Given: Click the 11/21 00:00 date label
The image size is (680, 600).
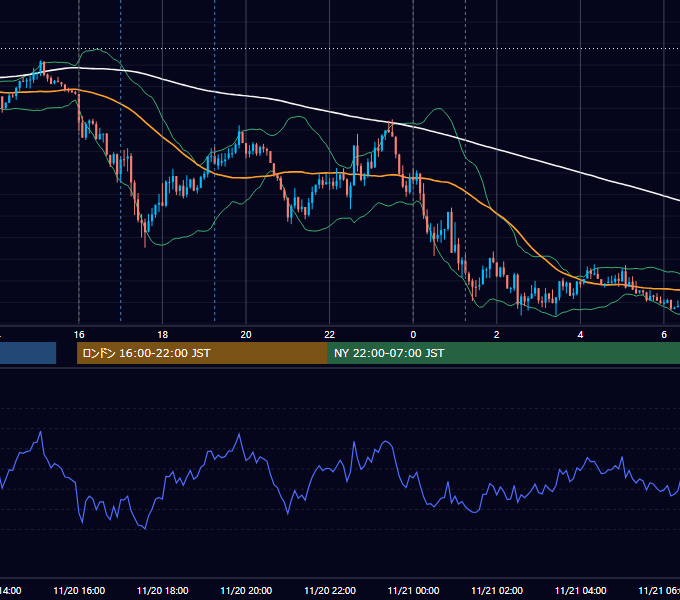Looking at the screenshot, I should pos(413,590).
